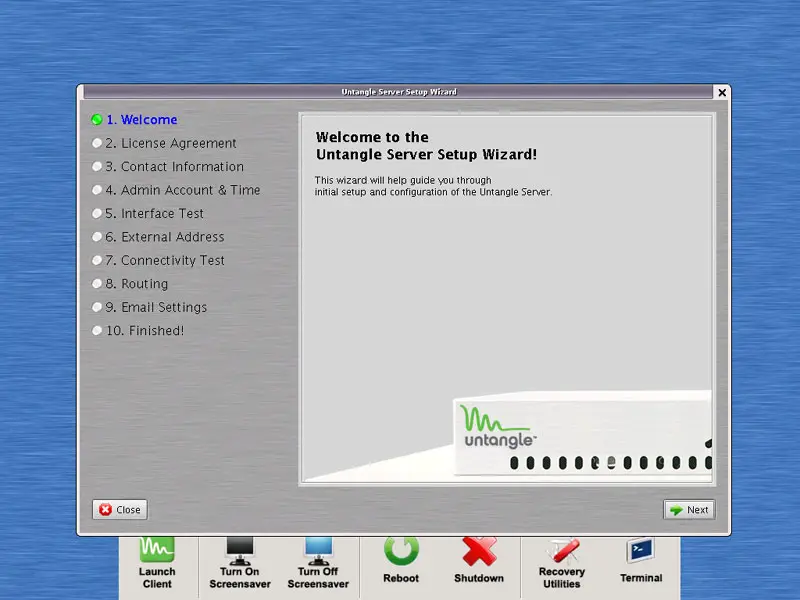This screenshot has width=800, height=600.
Task: Select step 3. Contact Information
Action: (168, 167)
